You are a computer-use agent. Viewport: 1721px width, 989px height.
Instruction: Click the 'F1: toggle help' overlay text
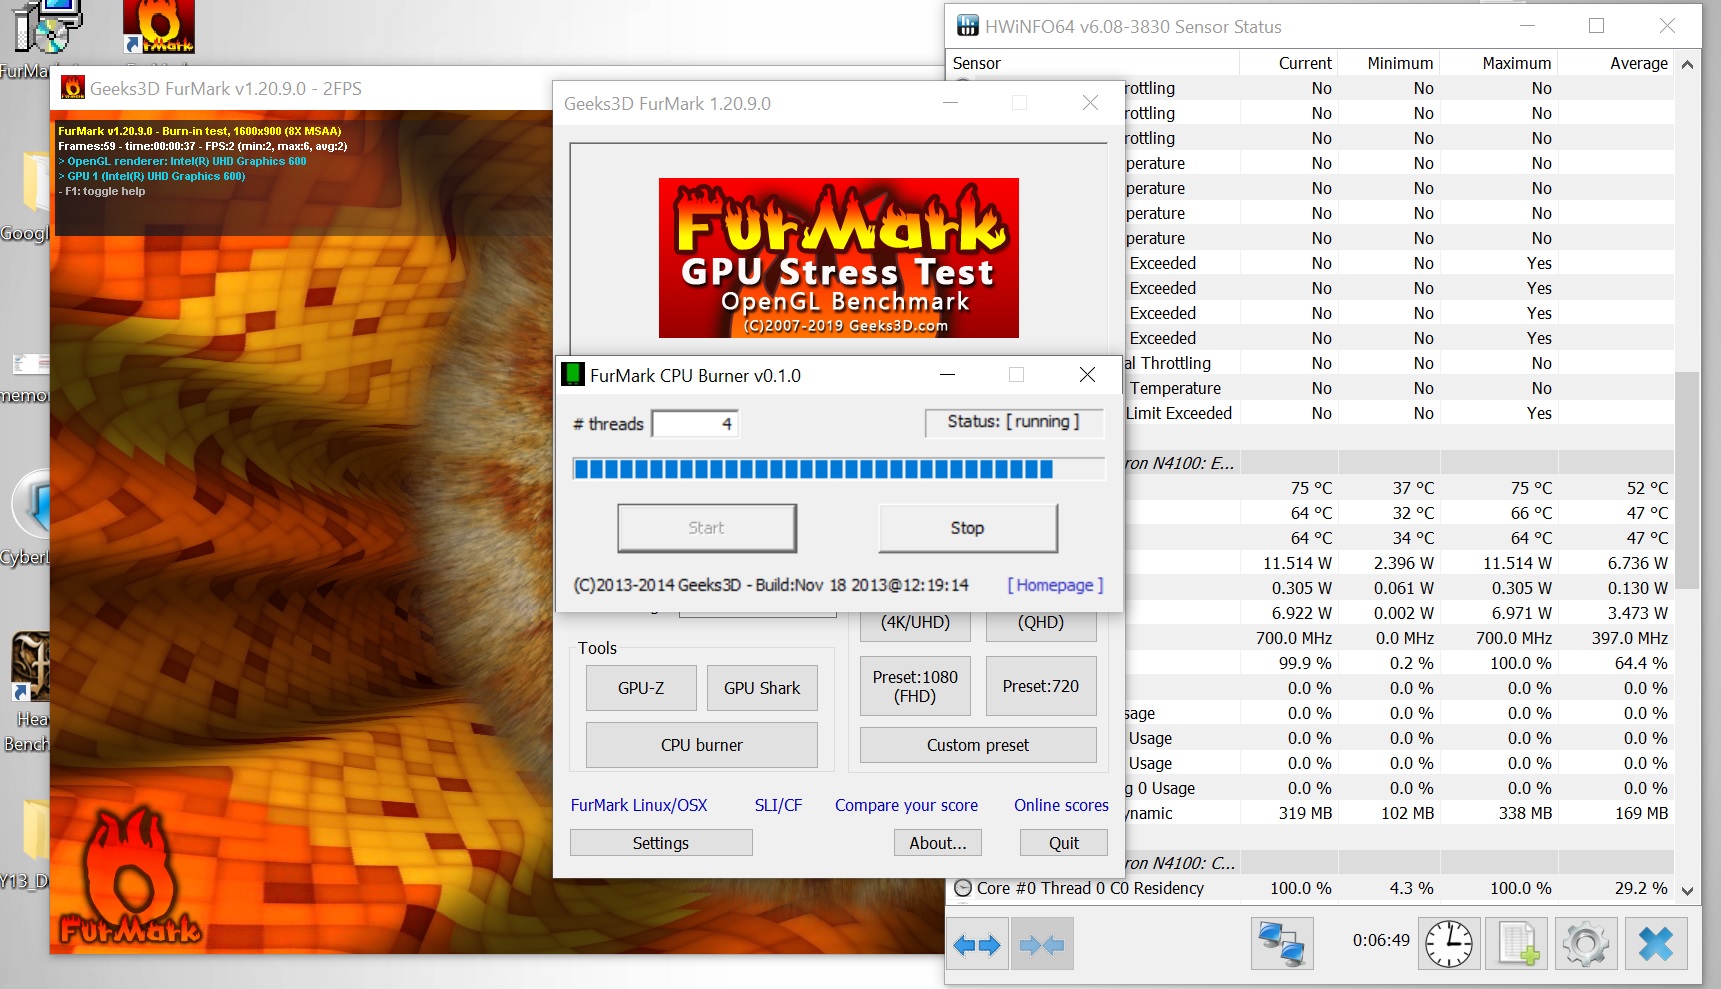(x=102, y=191)
